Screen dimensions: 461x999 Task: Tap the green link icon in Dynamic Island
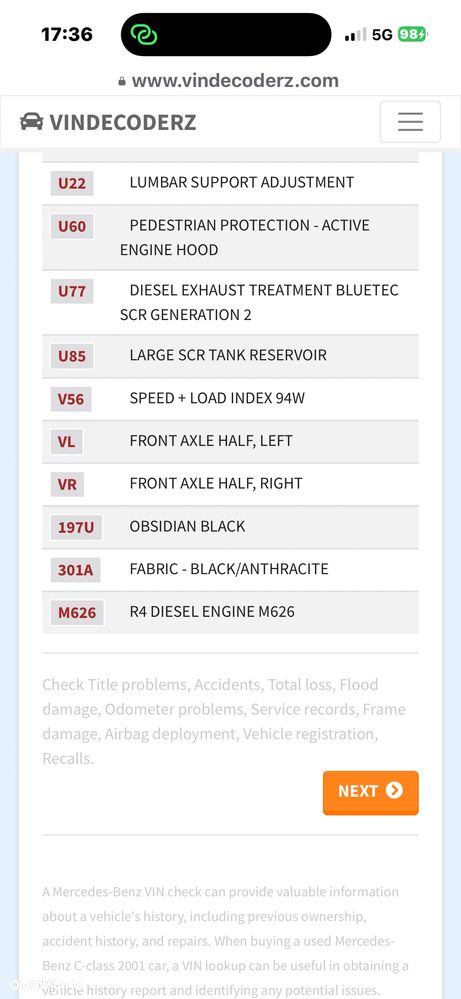point(144,34)
